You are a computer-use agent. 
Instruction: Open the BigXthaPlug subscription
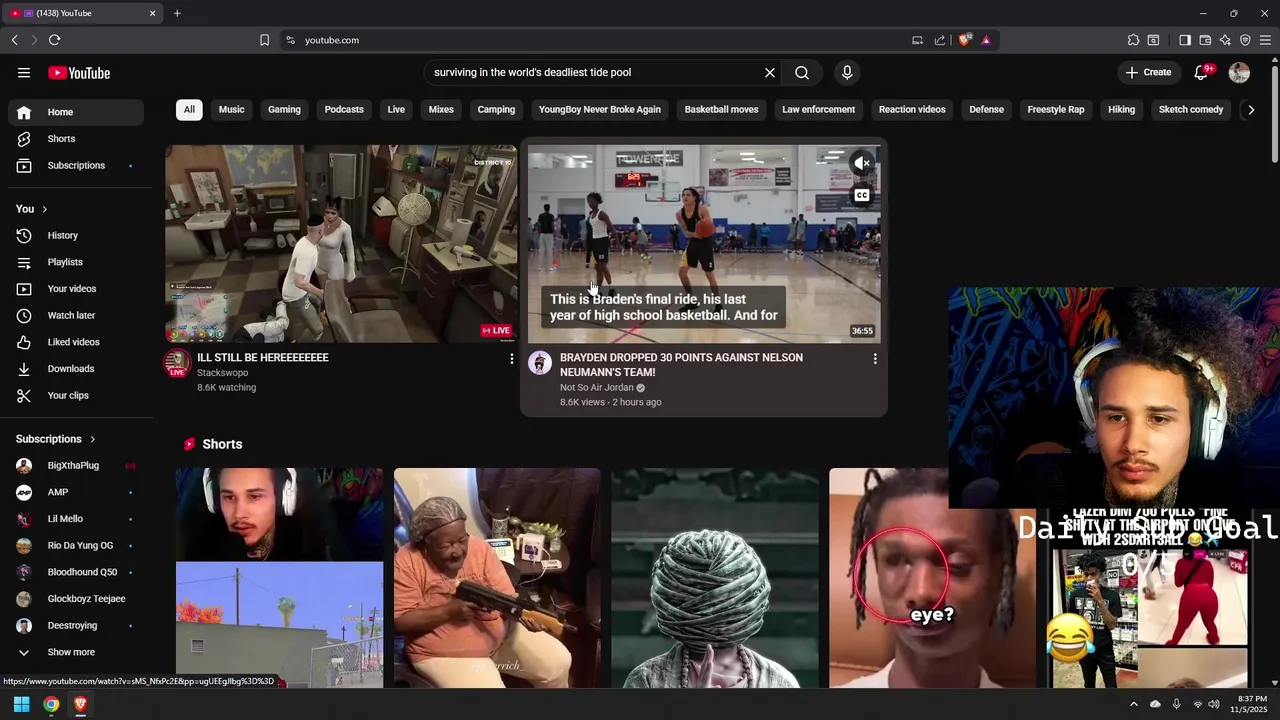tap(76, 466)
